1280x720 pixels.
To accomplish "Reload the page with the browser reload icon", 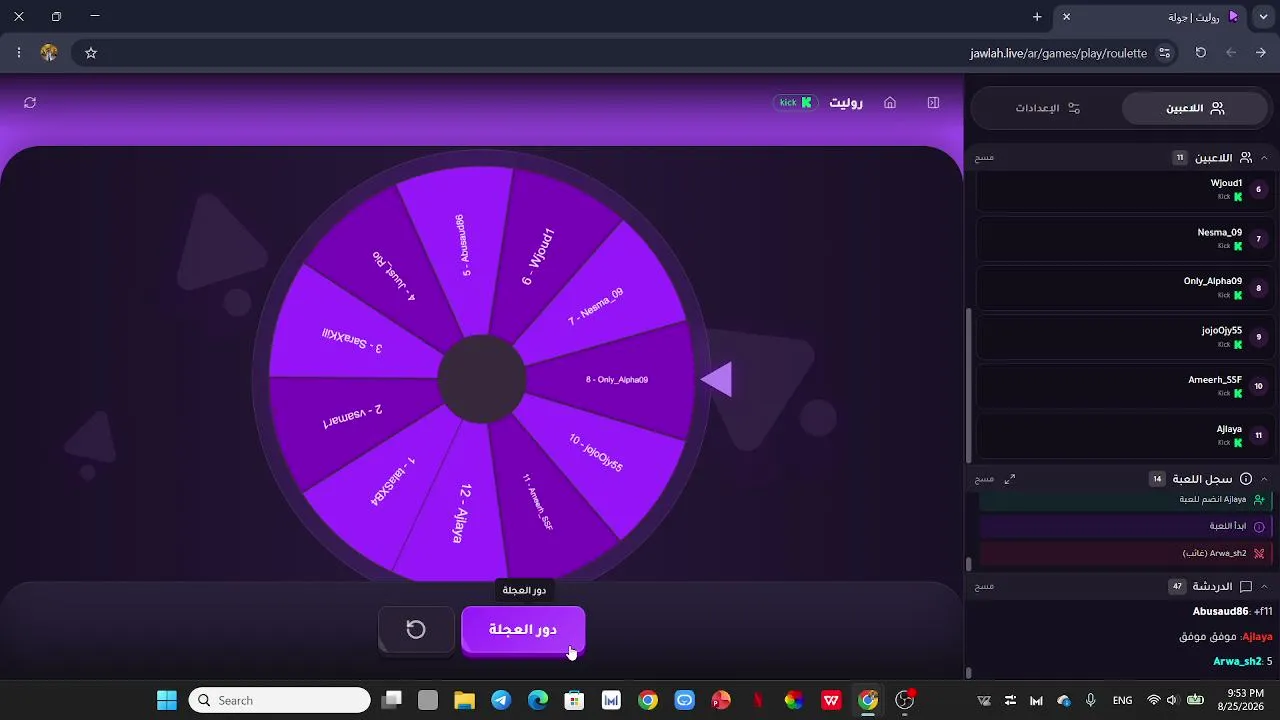I will (1201, 53).
